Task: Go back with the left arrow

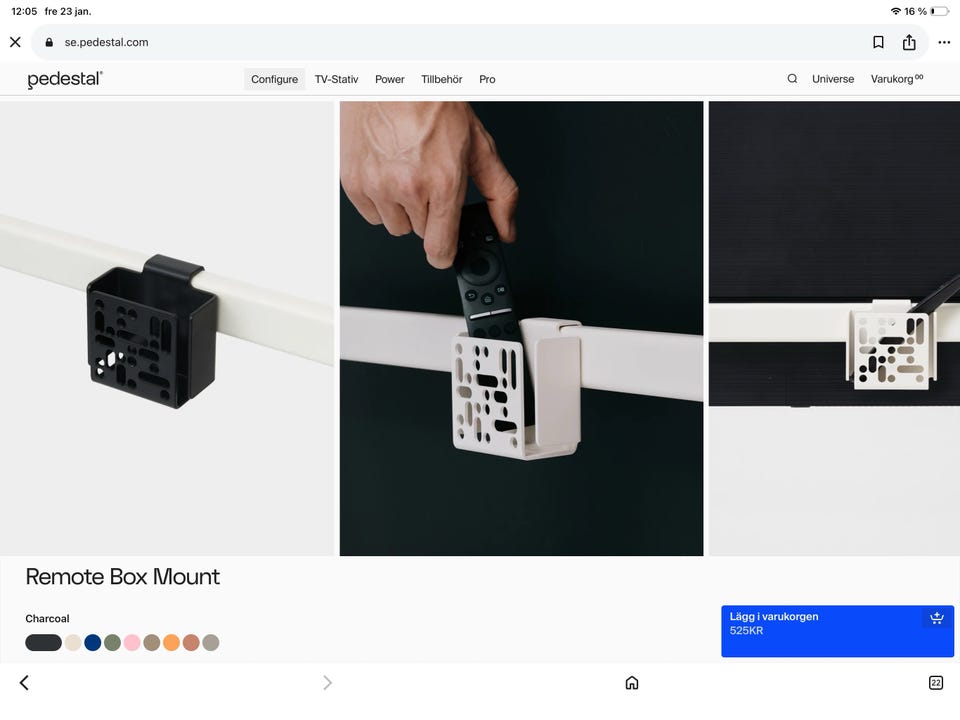Action: (x=24, y=683)
